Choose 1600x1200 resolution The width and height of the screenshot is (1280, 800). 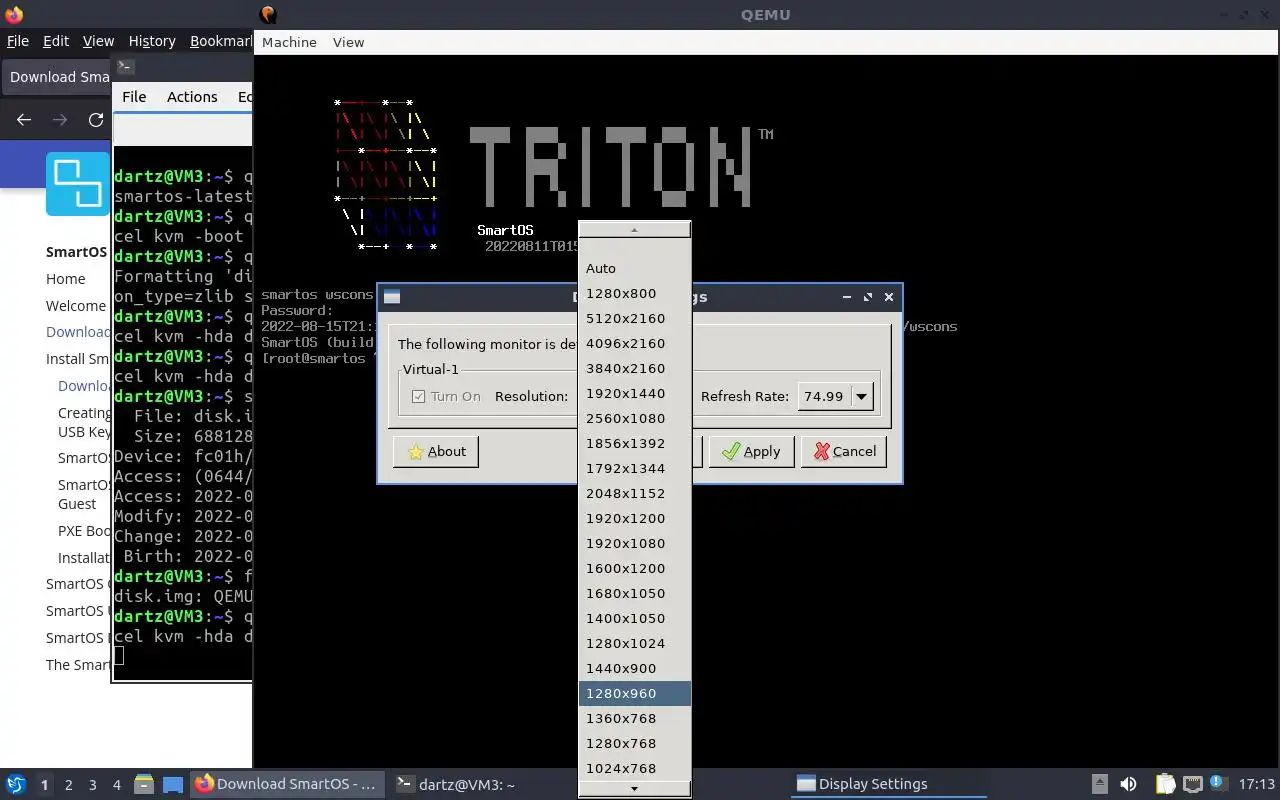pos(634,568)
